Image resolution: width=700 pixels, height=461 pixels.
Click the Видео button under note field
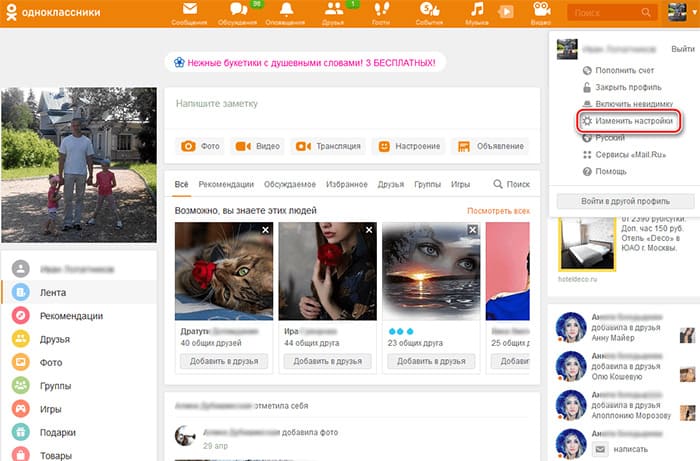(258, 146)
